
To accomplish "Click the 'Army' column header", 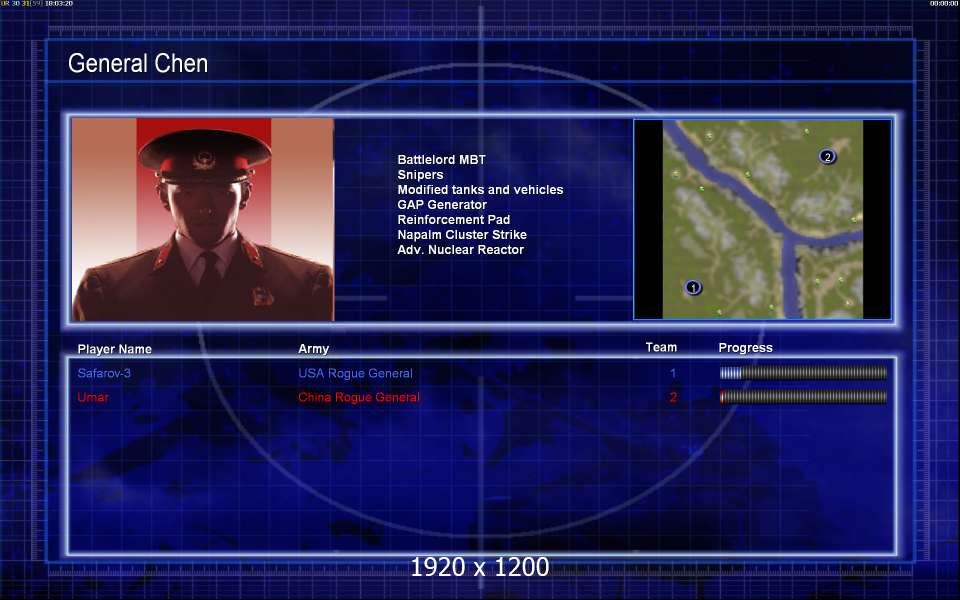I will point(313,349).
